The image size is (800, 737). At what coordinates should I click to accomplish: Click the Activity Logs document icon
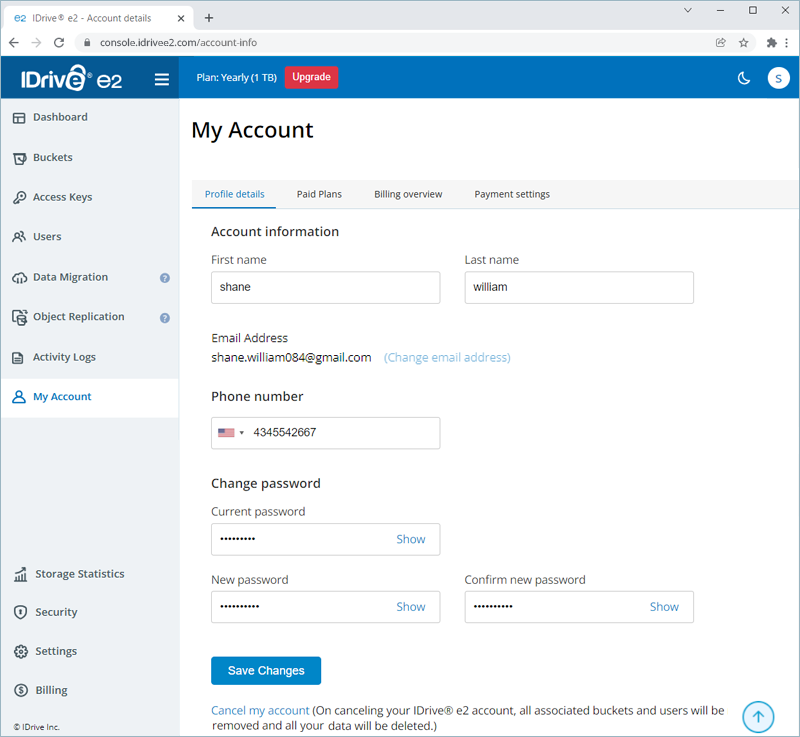click(18, 358)
